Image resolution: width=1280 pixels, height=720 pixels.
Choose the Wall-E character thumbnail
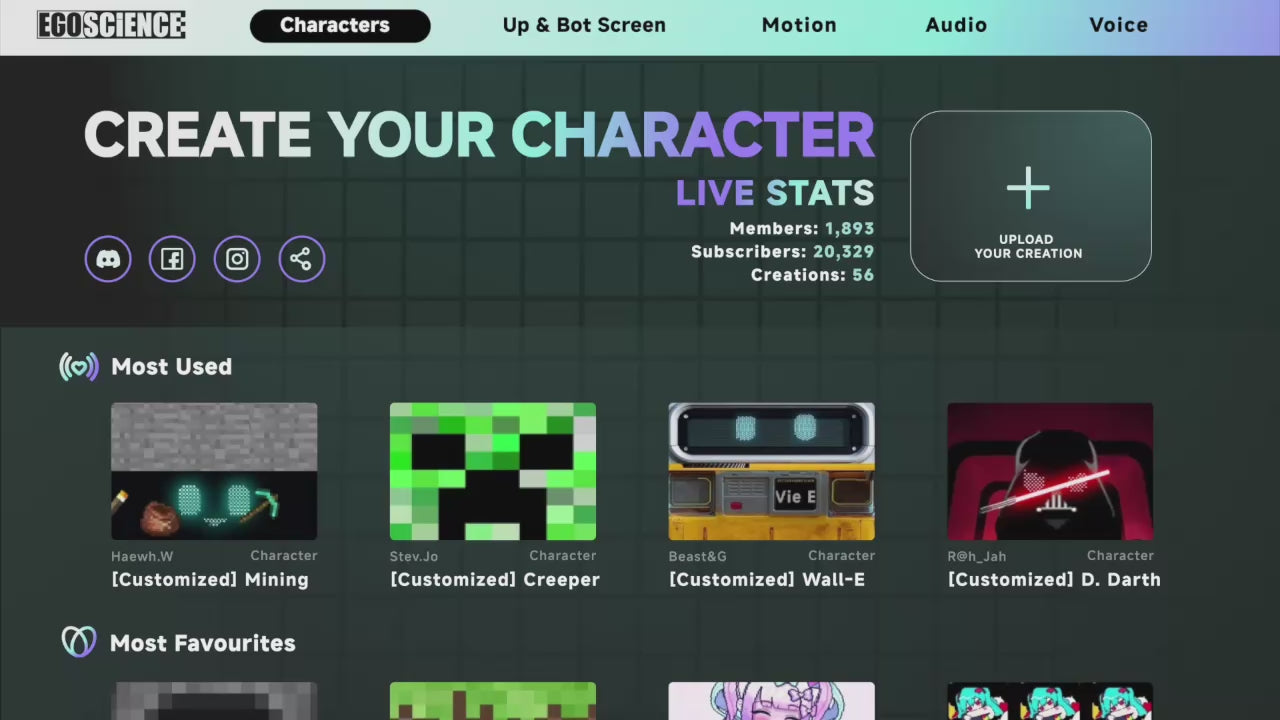(x=771, y=471)
